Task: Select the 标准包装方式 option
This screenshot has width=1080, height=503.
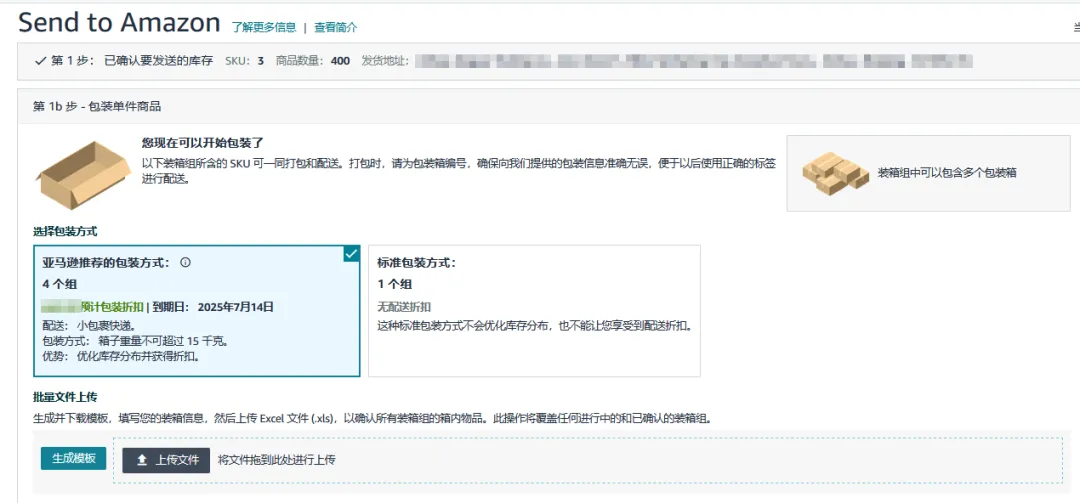Action: click(534, 310)
